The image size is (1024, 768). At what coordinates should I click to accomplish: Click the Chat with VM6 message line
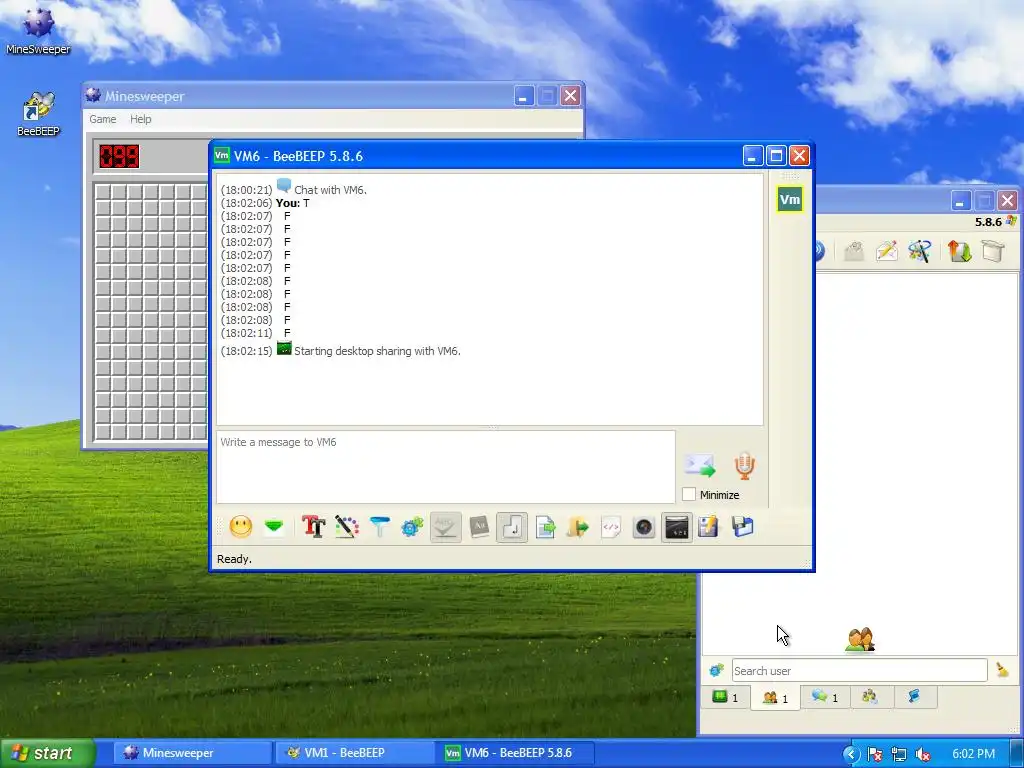click(294, 189)
